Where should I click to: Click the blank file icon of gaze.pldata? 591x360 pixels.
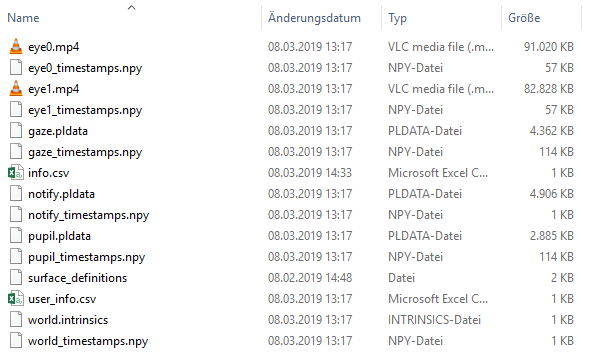(x=16, y=131)
